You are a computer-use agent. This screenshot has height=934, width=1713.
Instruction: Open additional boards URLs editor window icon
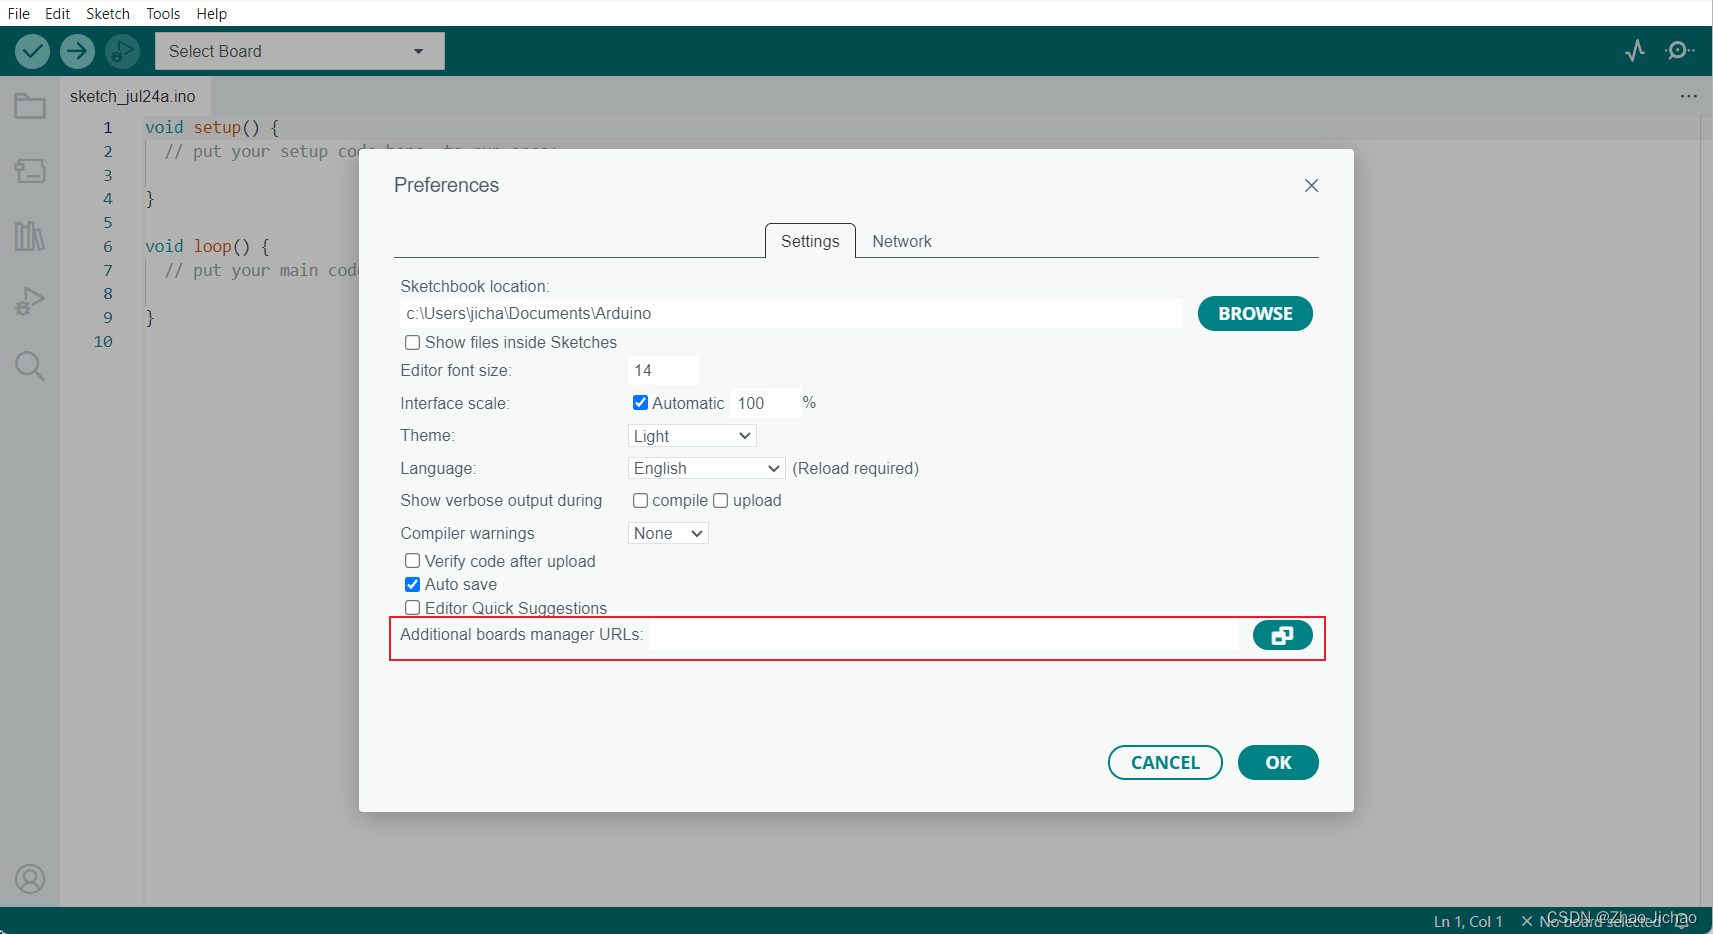1282,635
